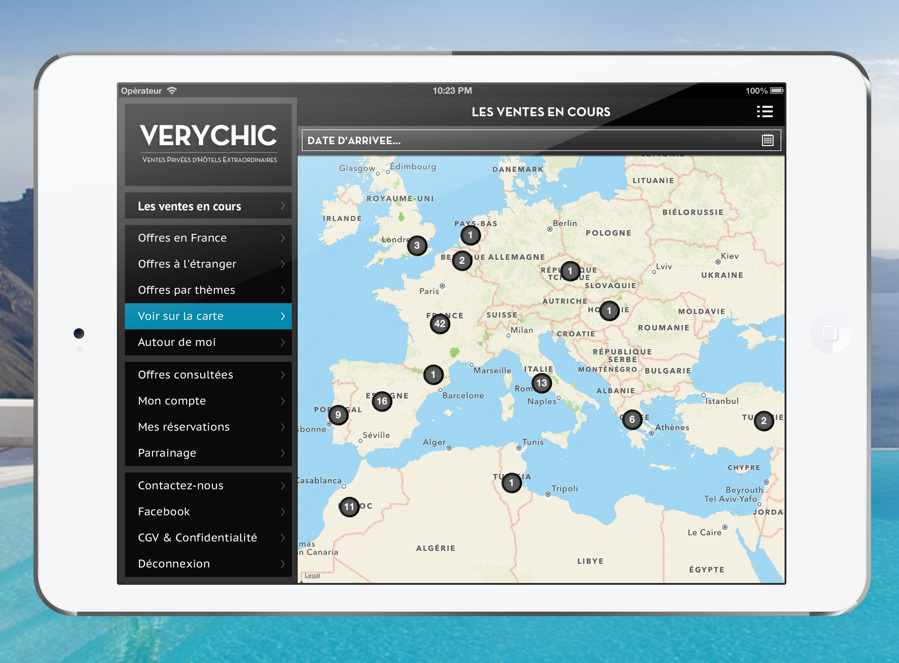Click the Le Caire city label
The image size is (899, 663).
coord(705,532)
